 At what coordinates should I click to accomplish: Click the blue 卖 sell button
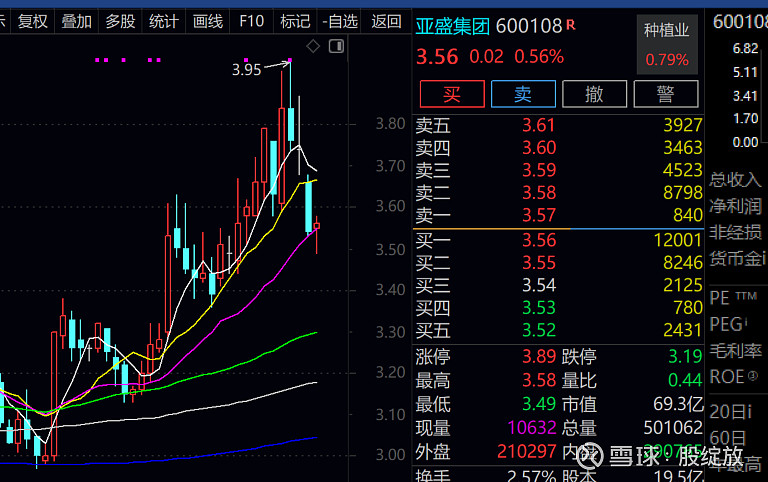tap(523, 94)
